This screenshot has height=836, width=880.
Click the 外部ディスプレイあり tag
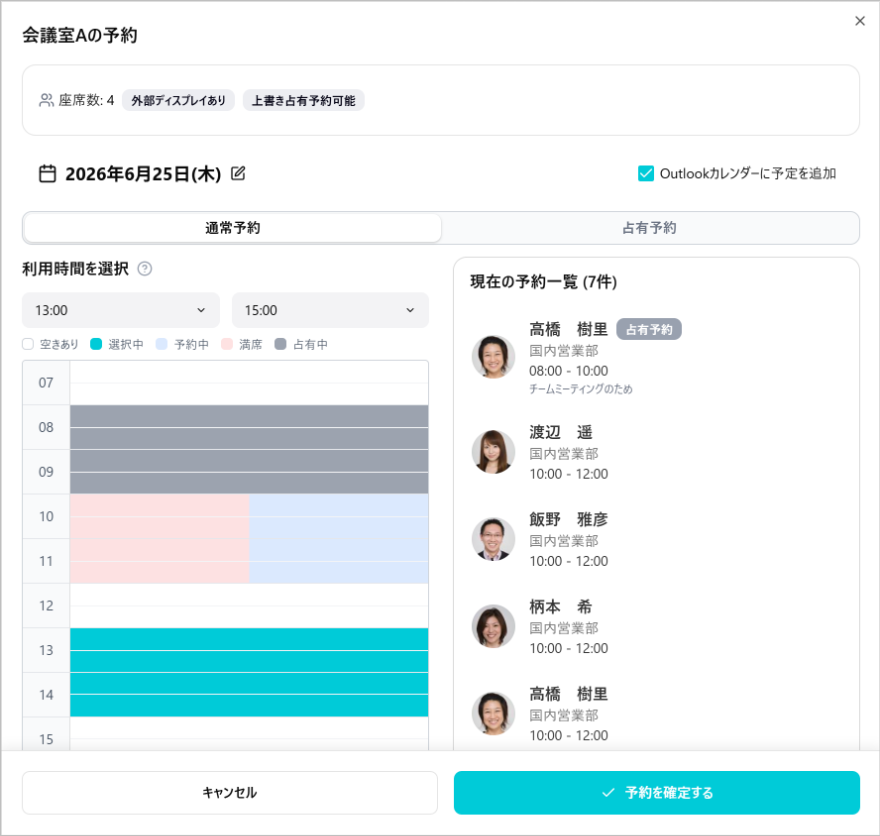tap(178, 100)
